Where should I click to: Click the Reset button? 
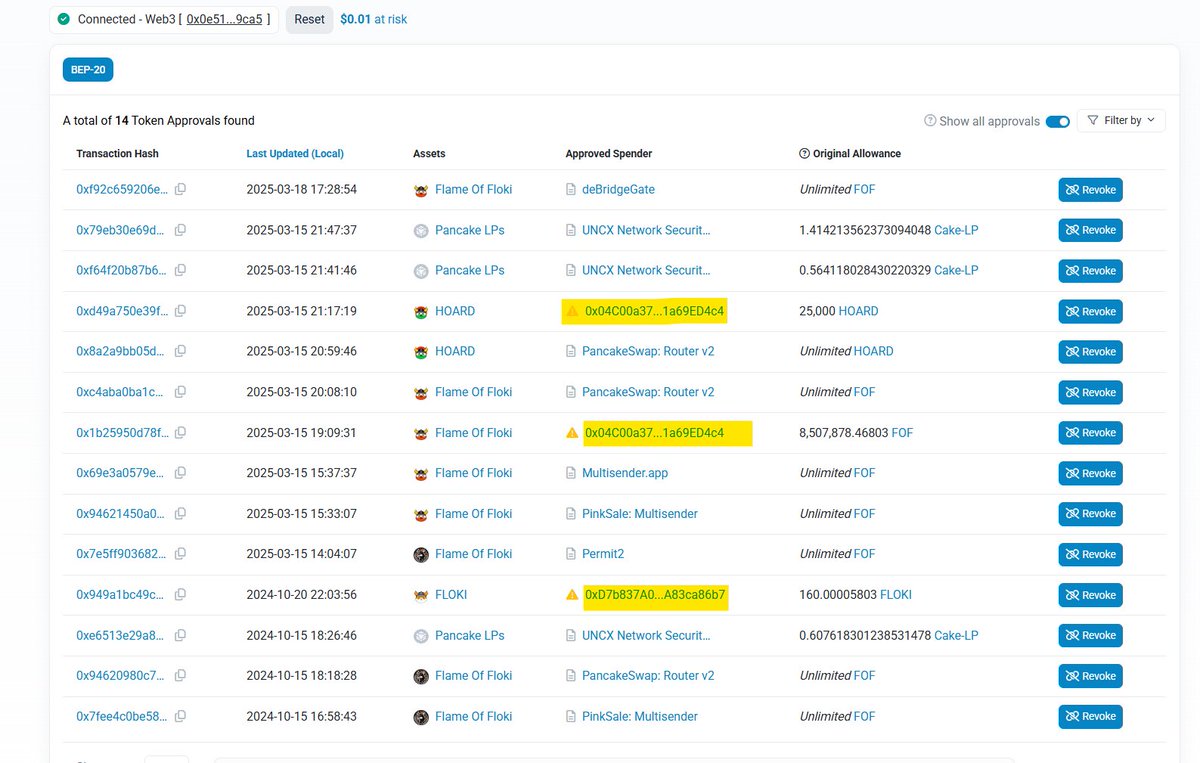(309, 19)
